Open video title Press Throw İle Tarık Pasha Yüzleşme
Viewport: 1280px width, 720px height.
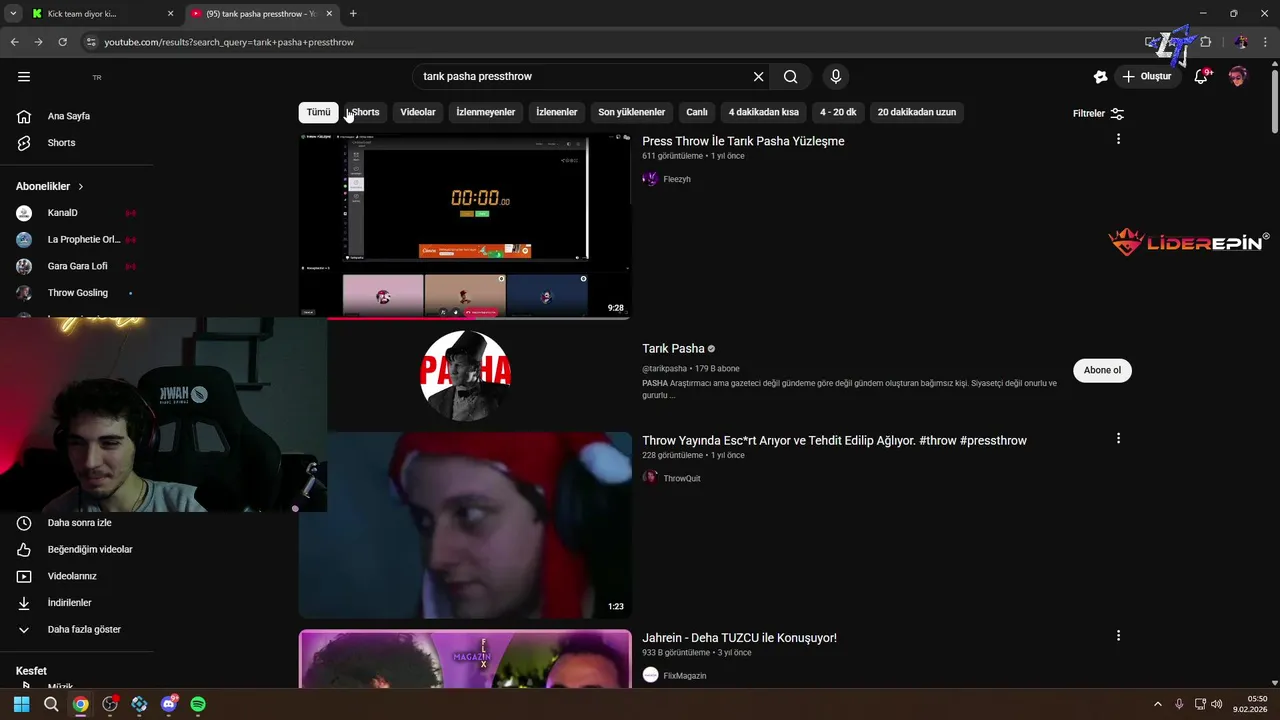(743, 141)
